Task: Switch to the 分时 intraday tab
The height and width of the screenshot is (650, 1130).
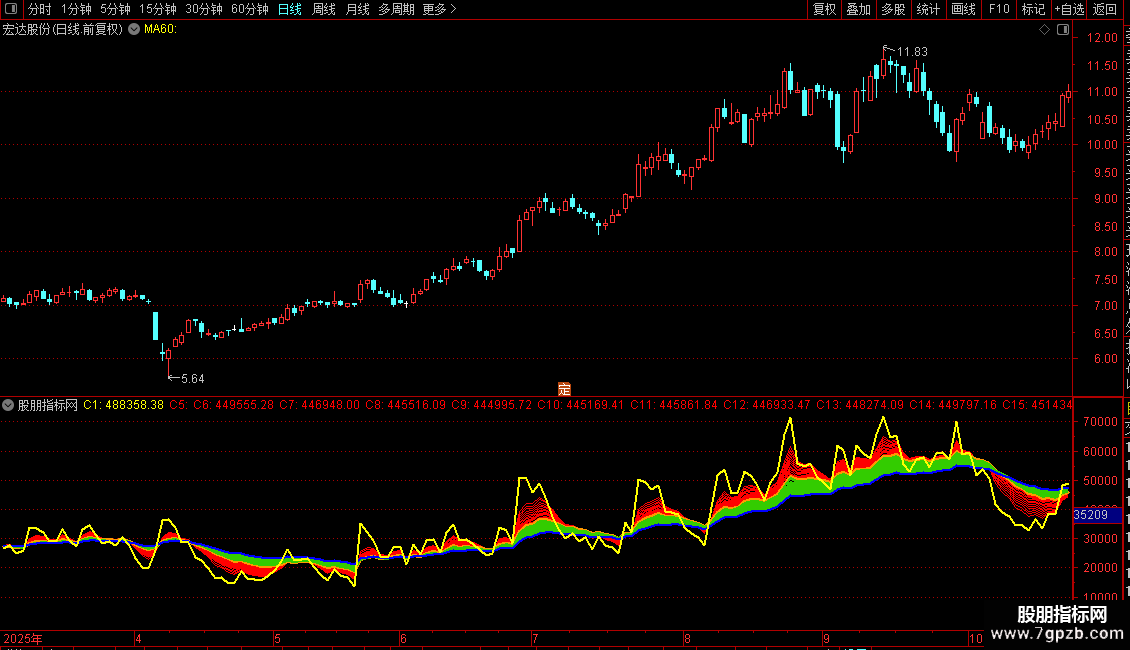Action: 40,9
